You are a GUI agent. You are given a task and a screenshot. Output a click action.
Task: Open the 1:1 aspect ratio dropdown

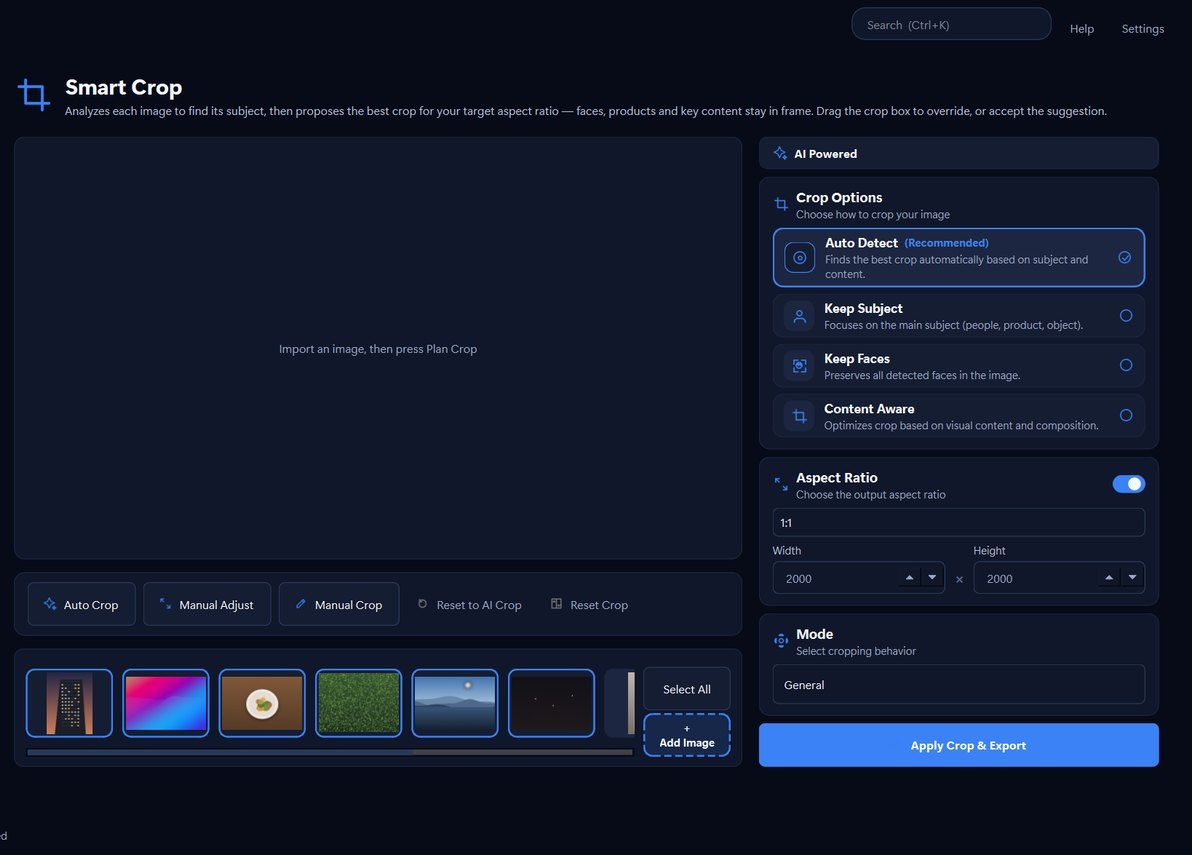[959, 523]
